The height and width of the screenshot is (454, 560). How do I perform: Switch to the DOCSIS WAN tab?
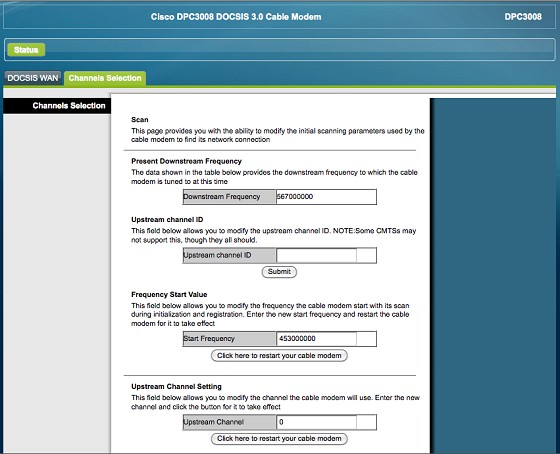(x=33, y=78)
